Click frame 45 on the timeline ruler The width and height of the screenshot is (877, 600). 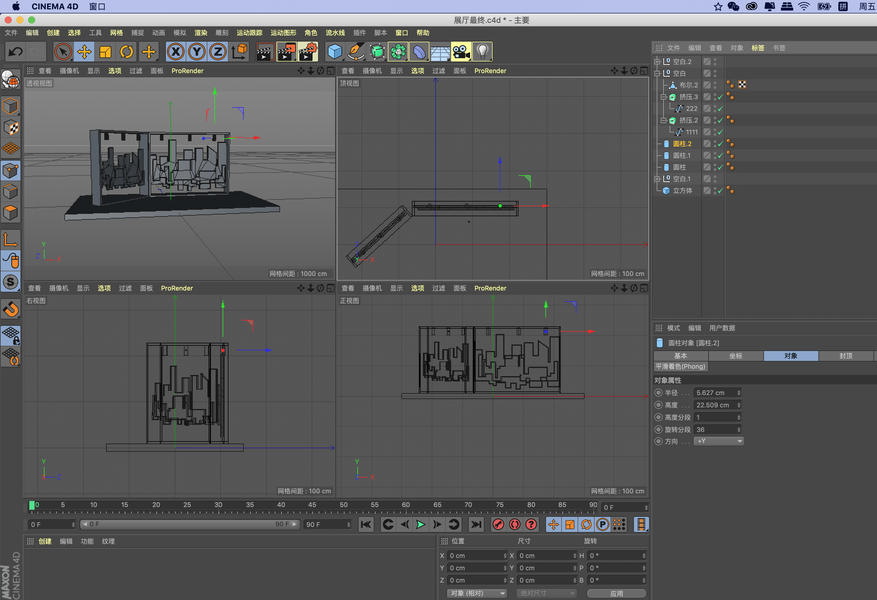coord(312,505)
